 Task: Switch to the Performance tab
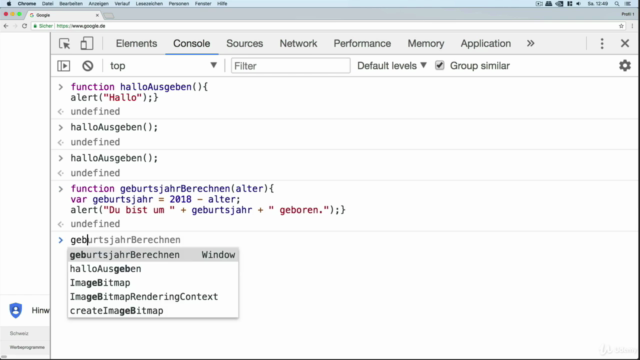[x=362, y=43]
